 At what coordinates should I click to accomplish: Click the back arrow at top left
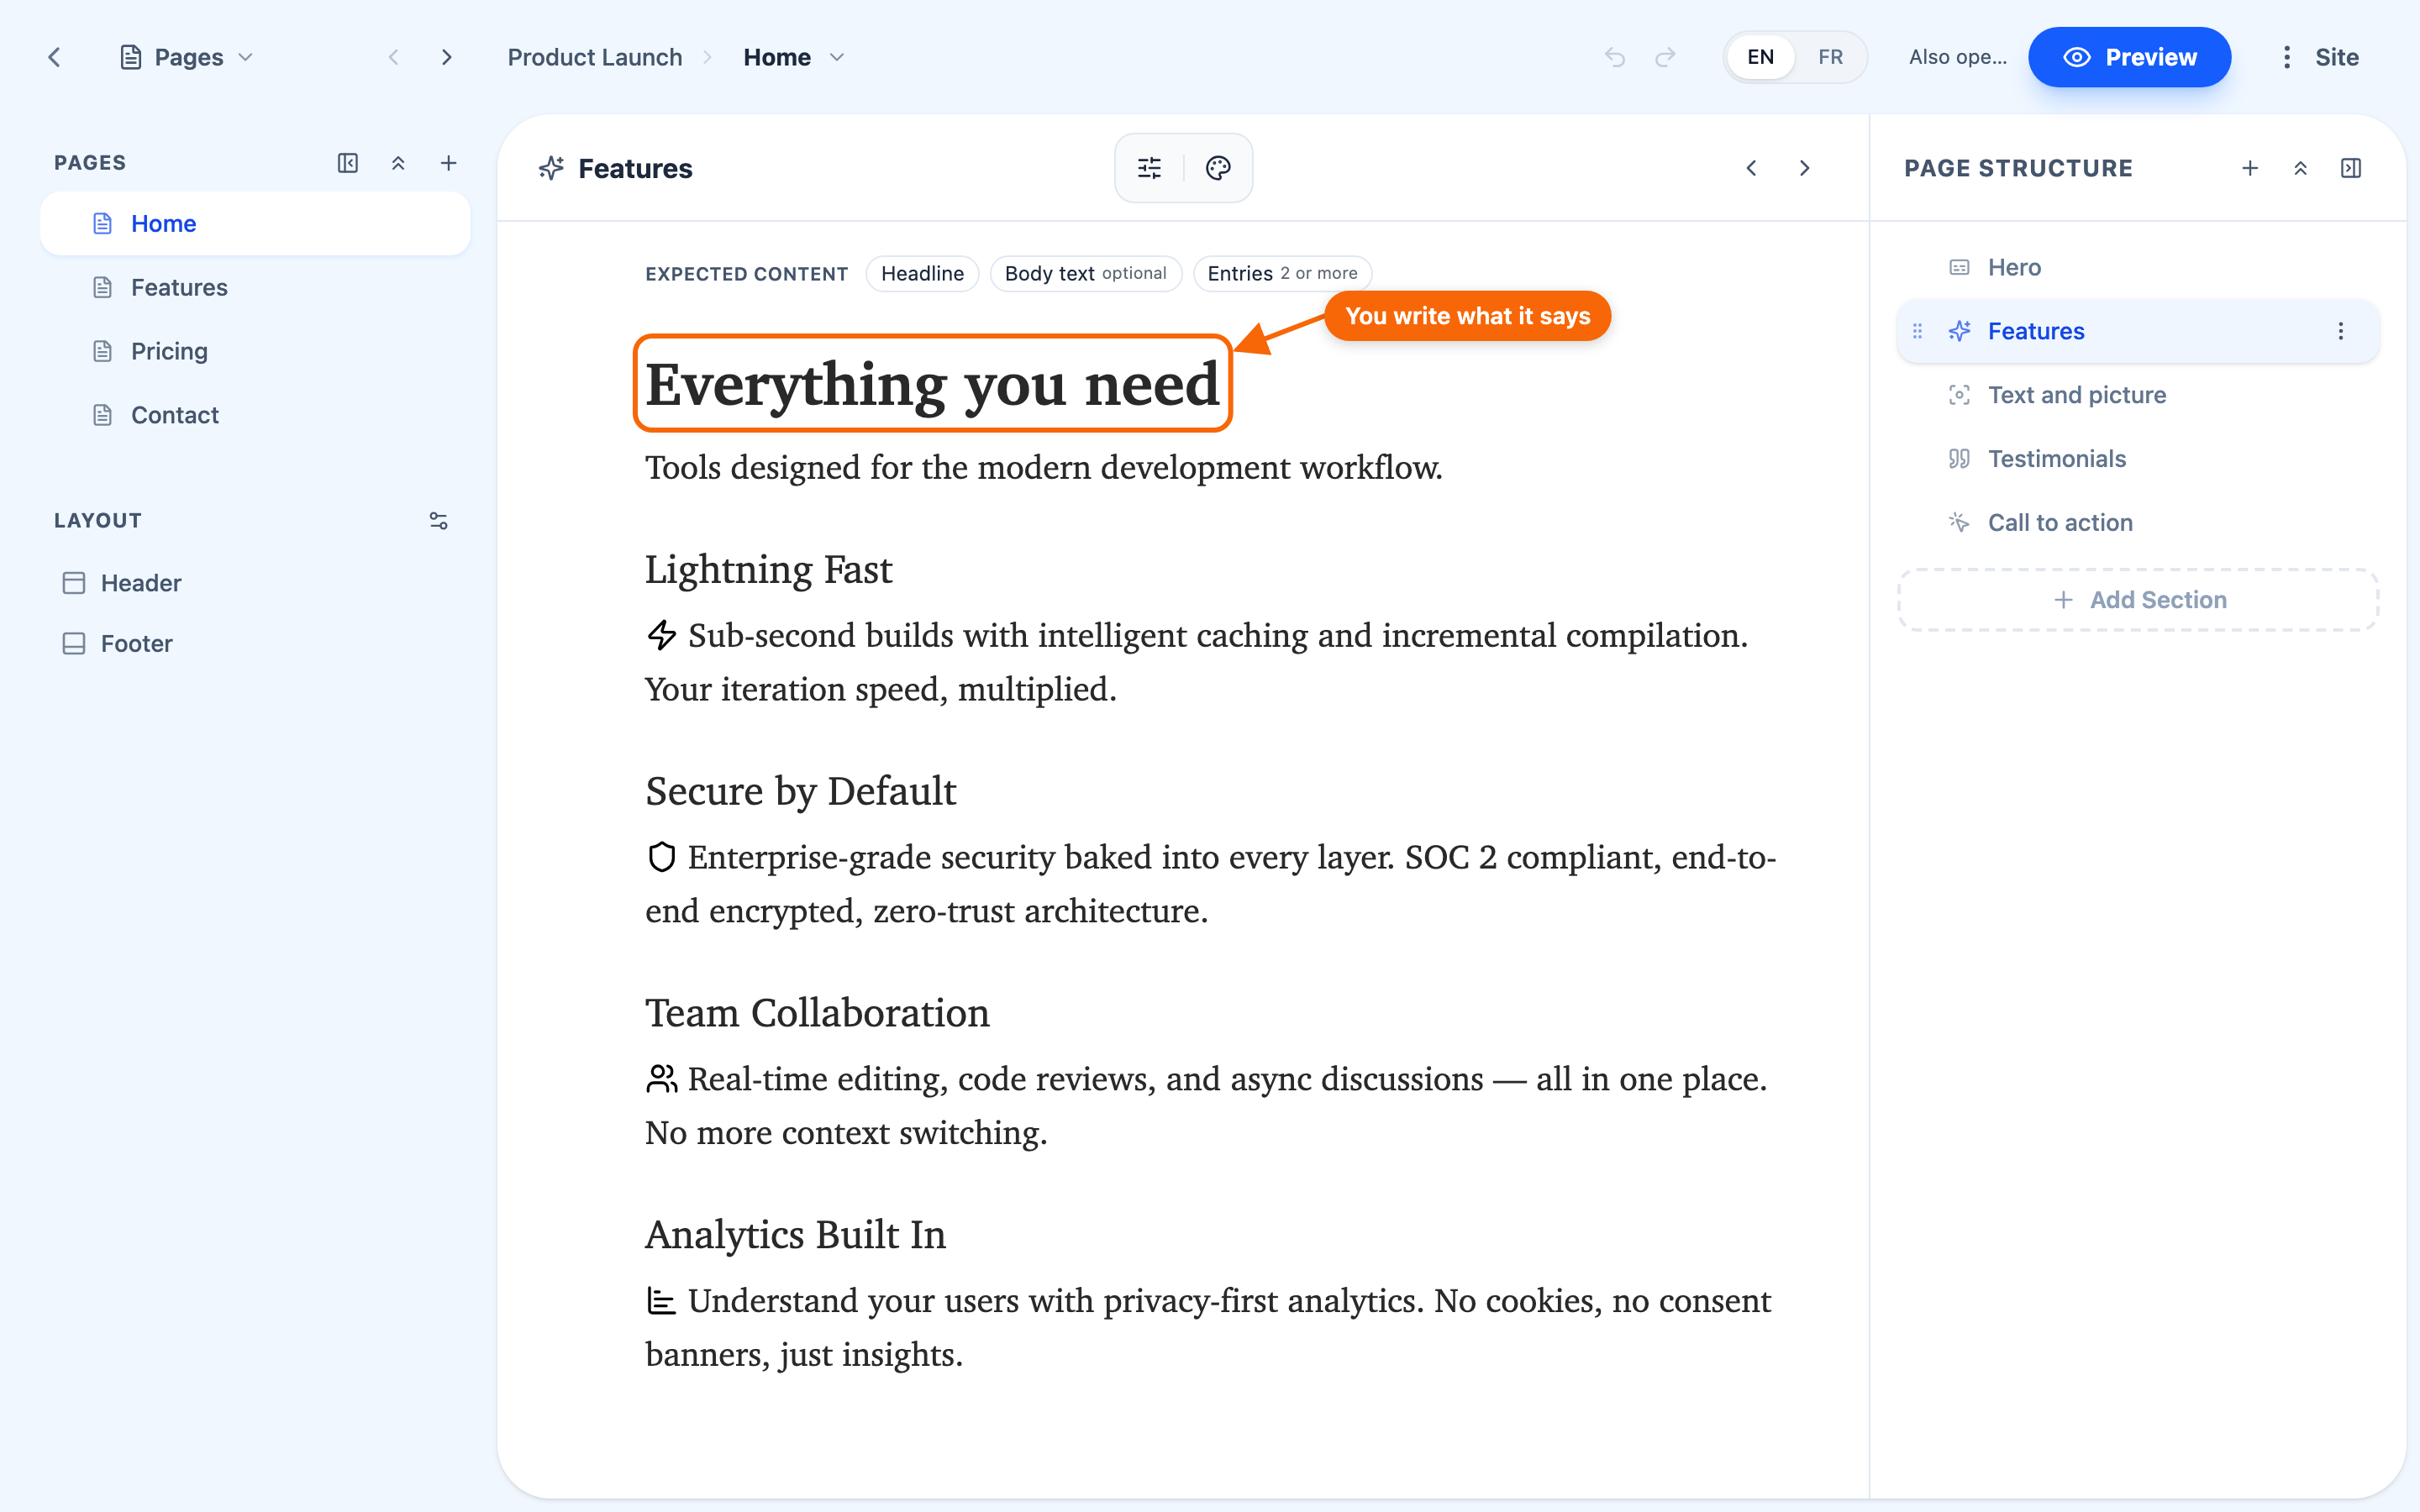54,57
